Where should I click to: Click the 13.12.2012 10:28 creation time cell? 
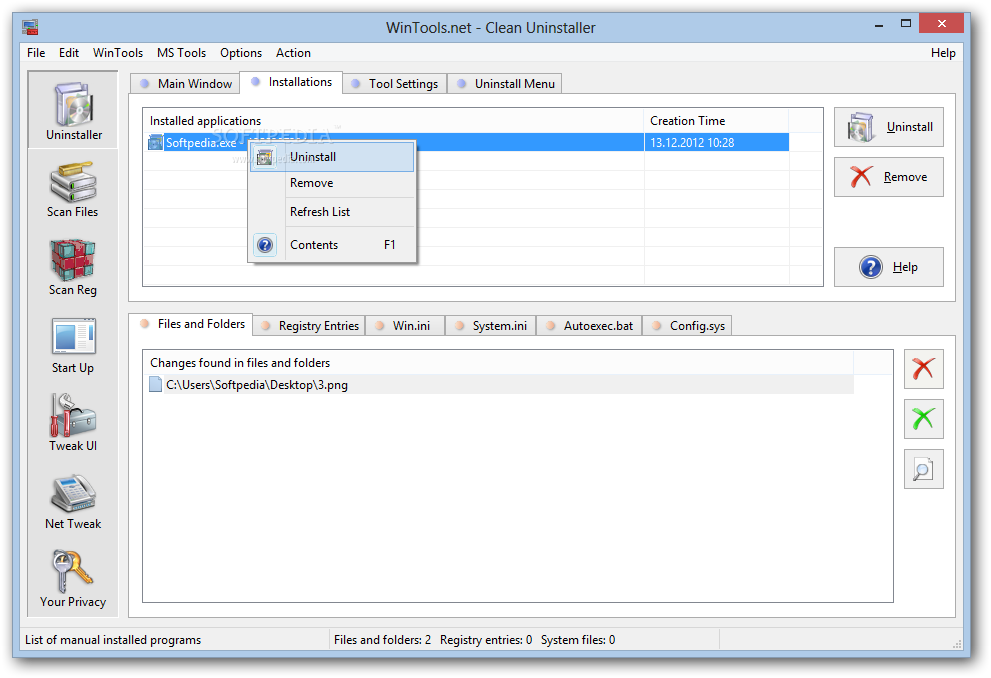[717, 143]
